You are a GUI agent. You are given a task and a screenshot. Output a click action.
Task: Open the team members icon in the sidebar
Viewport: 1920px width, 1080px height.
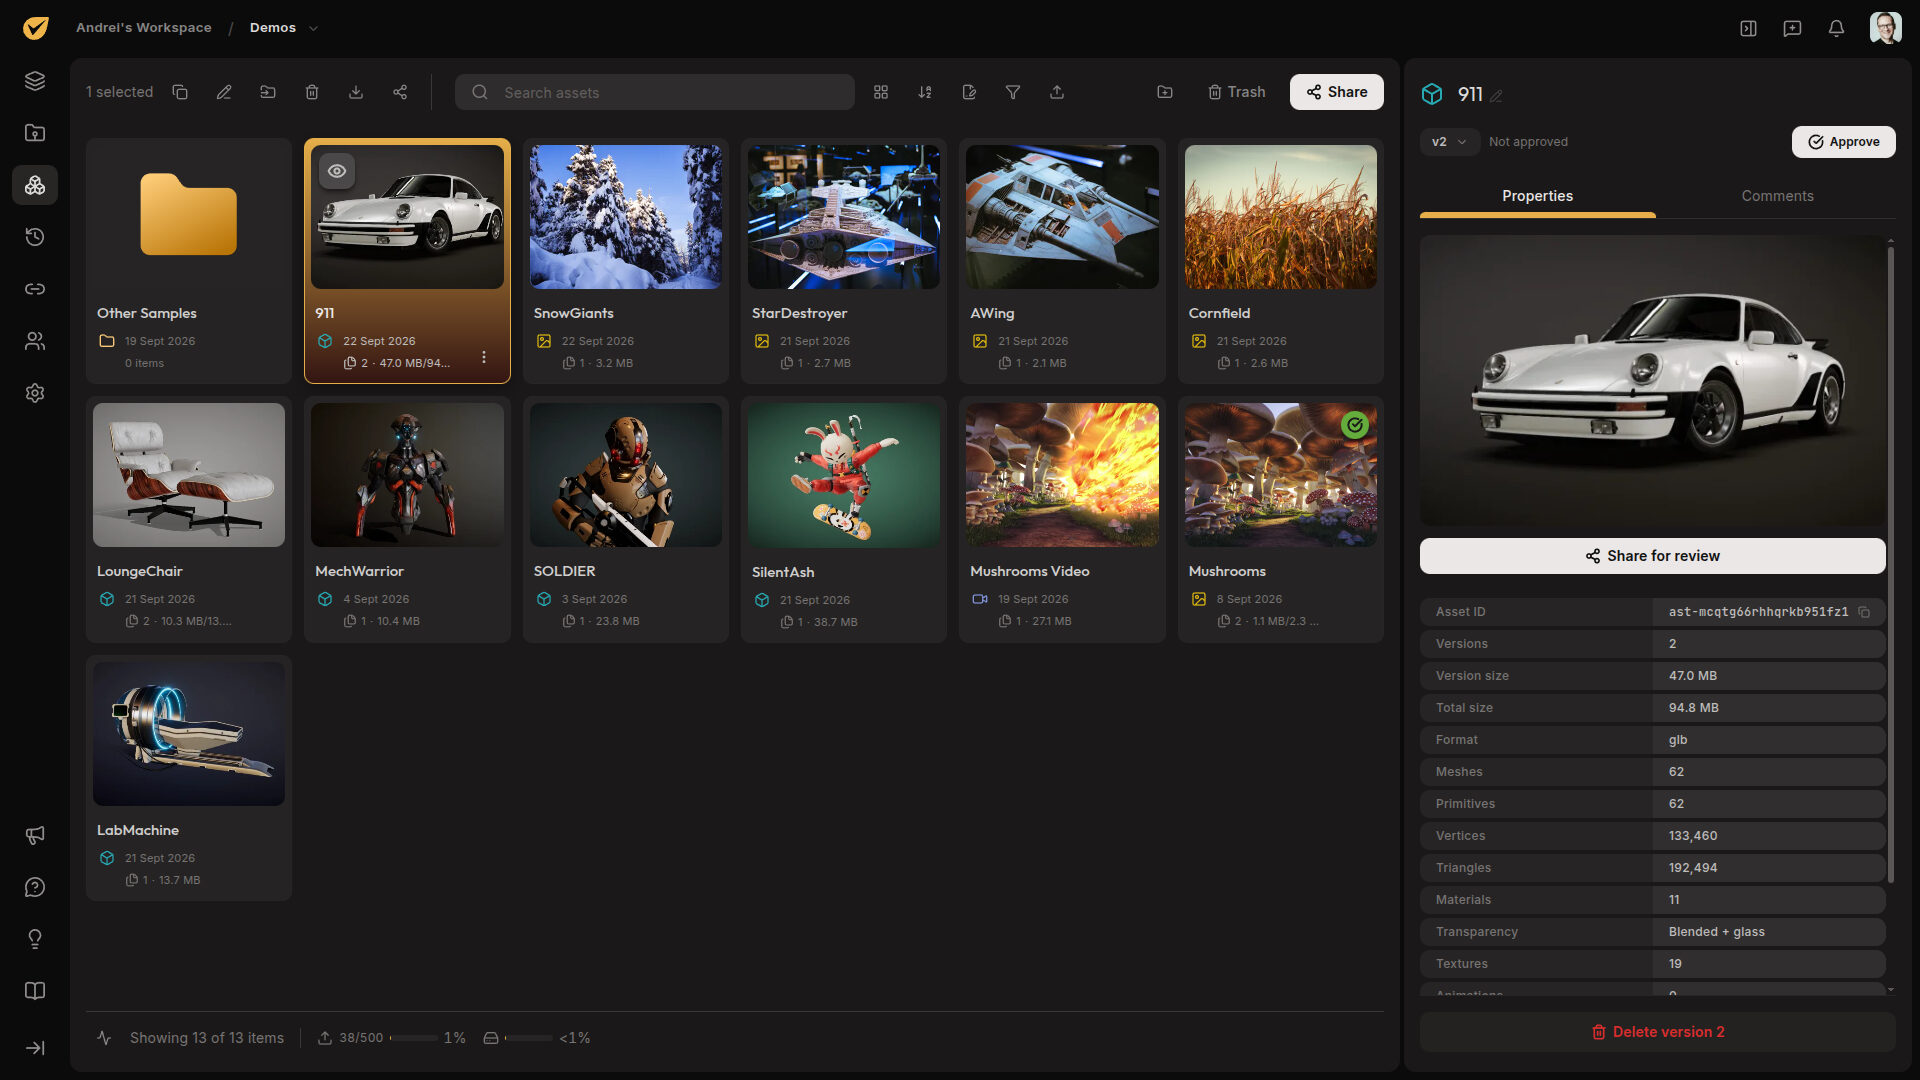(x=35, y=341)
